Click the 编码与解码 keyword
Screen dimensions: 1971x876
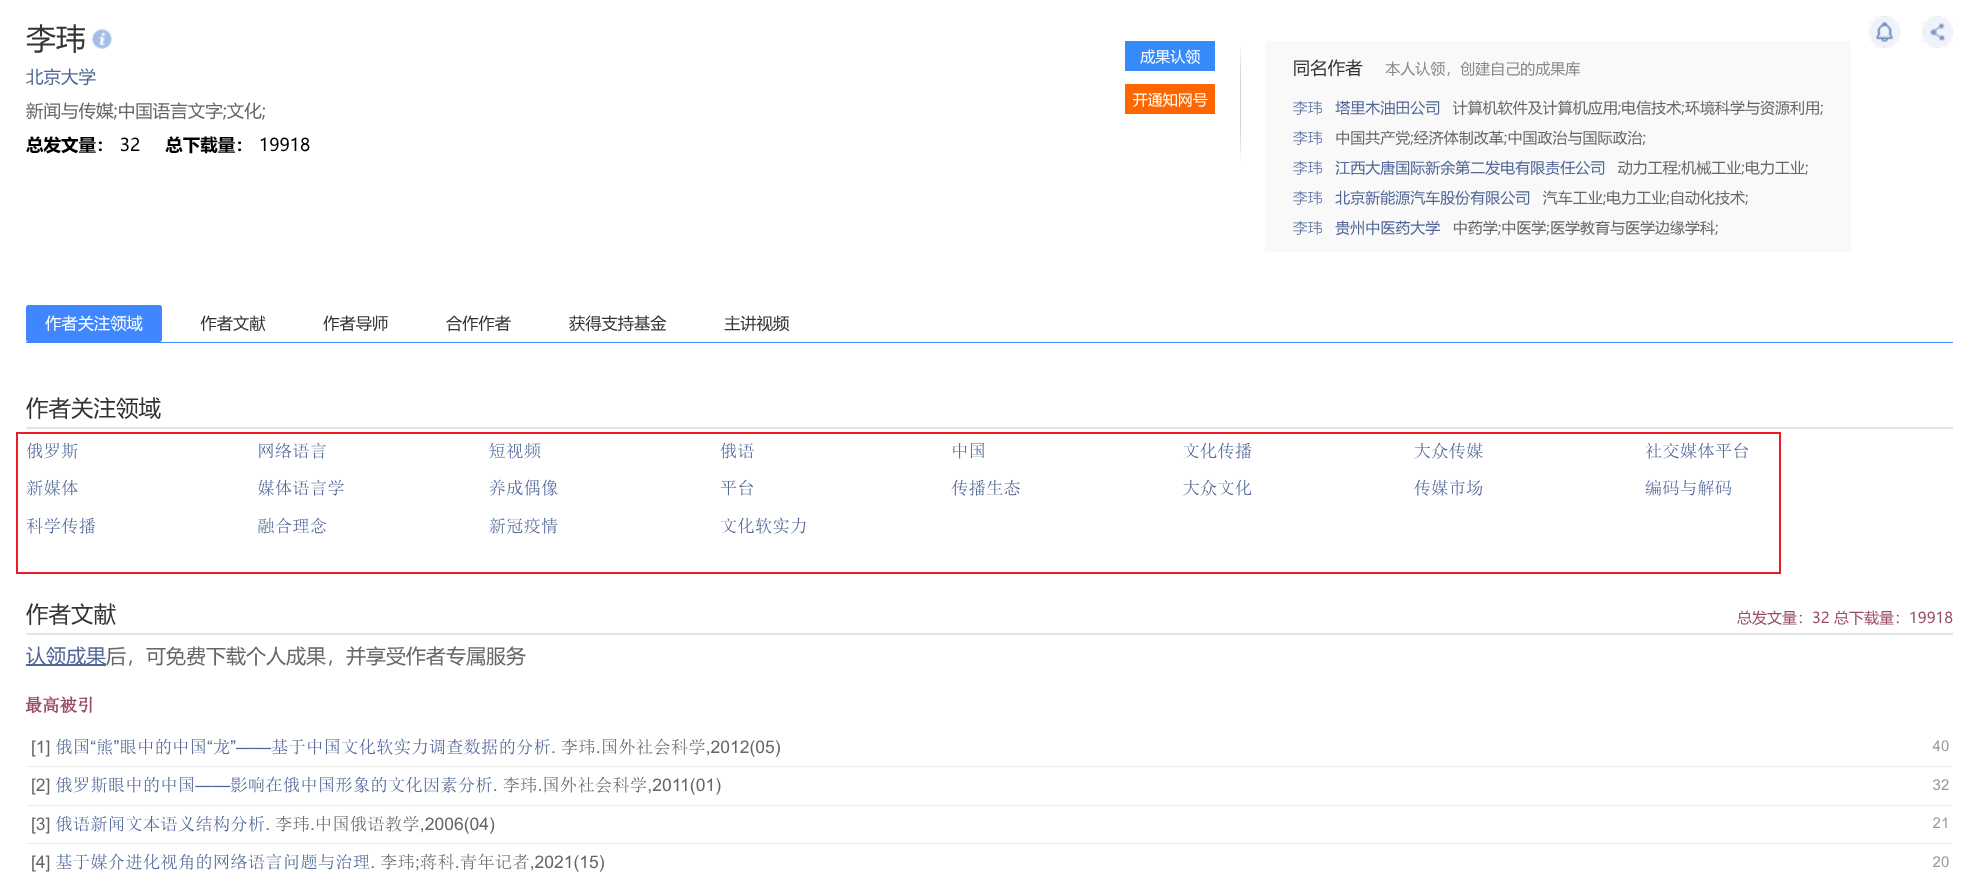(1689, 488)
